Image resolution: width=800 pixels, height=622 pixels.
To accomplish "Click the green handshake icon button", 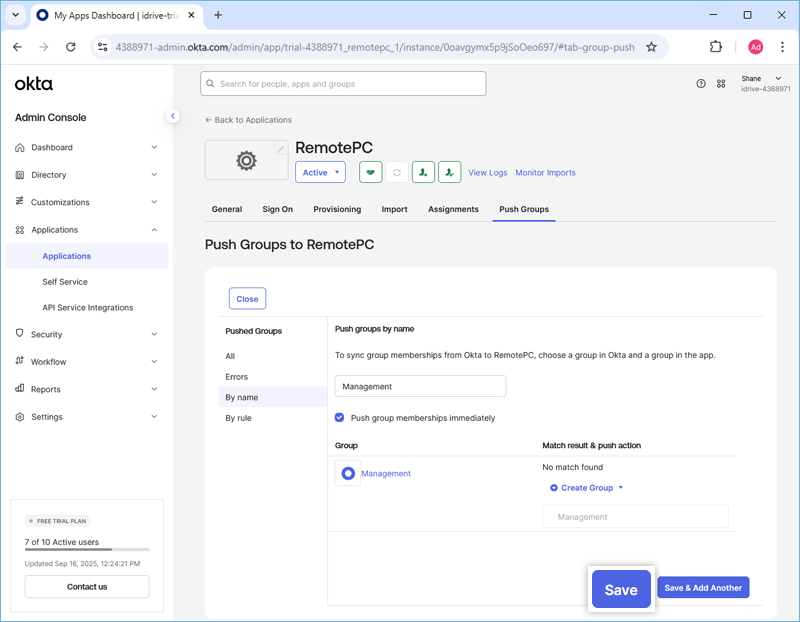I will (x=371, y=172).
